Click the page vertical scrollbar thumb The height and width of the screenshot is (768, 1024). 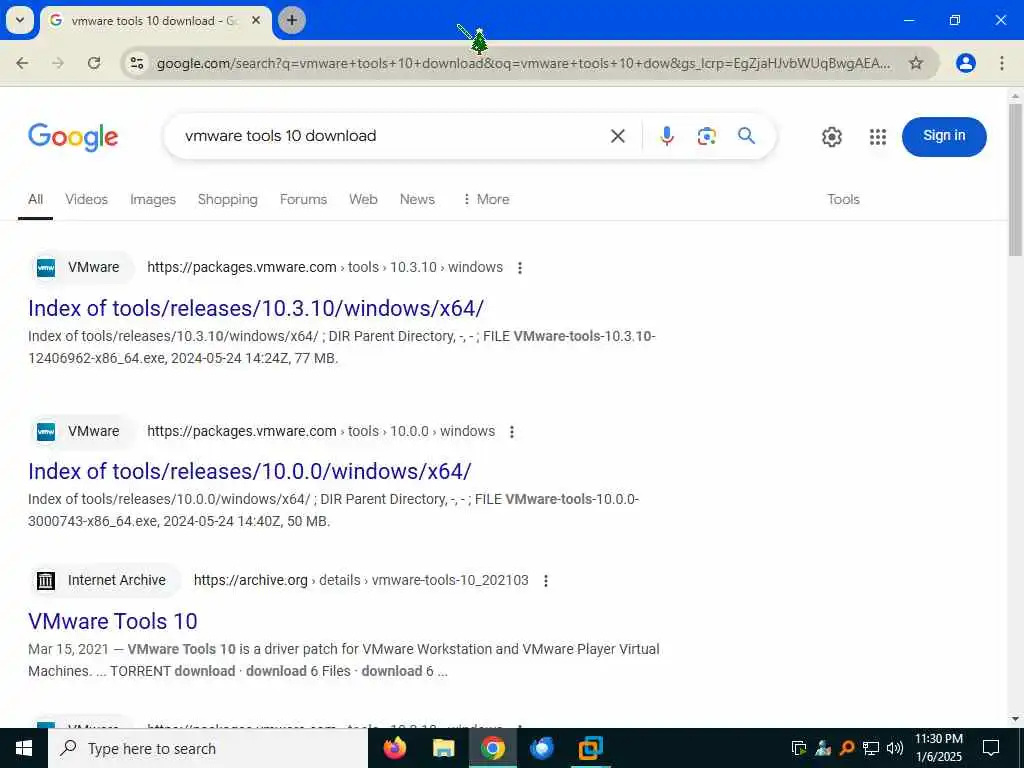[1015, 180]
